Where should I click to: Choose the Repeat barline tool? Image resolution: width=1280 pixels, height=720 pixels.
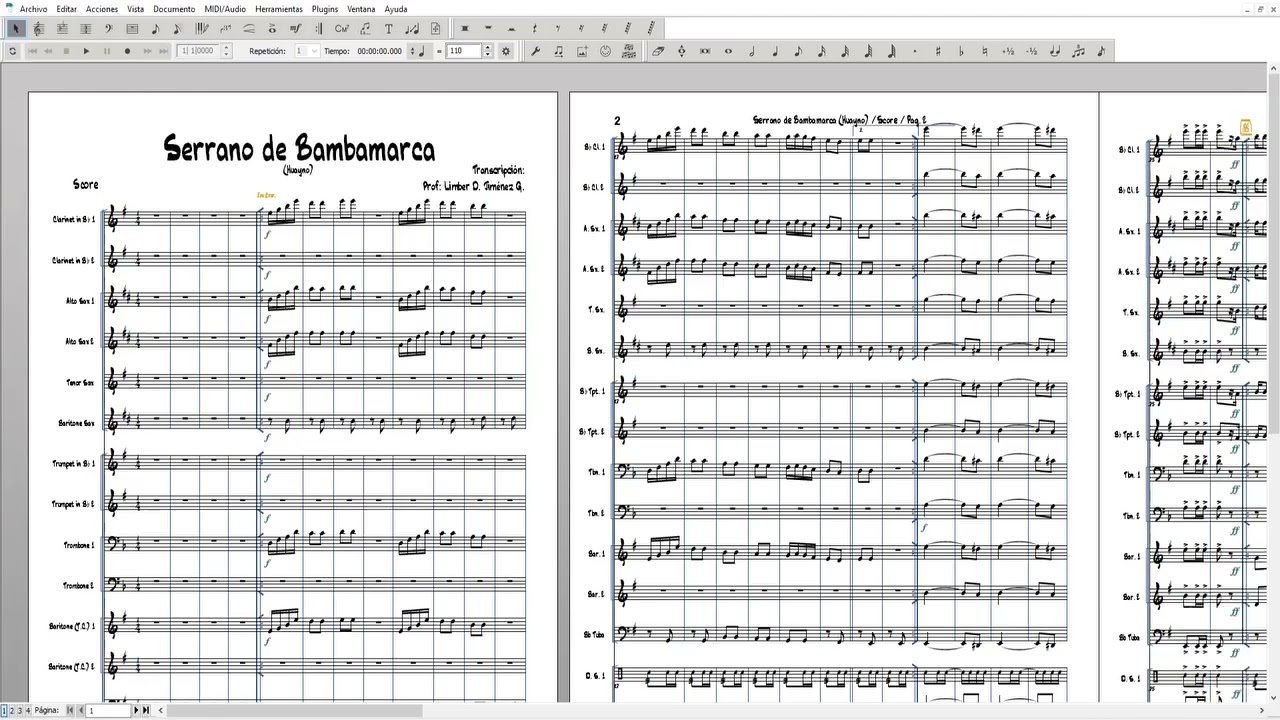[x=319, y=28]
